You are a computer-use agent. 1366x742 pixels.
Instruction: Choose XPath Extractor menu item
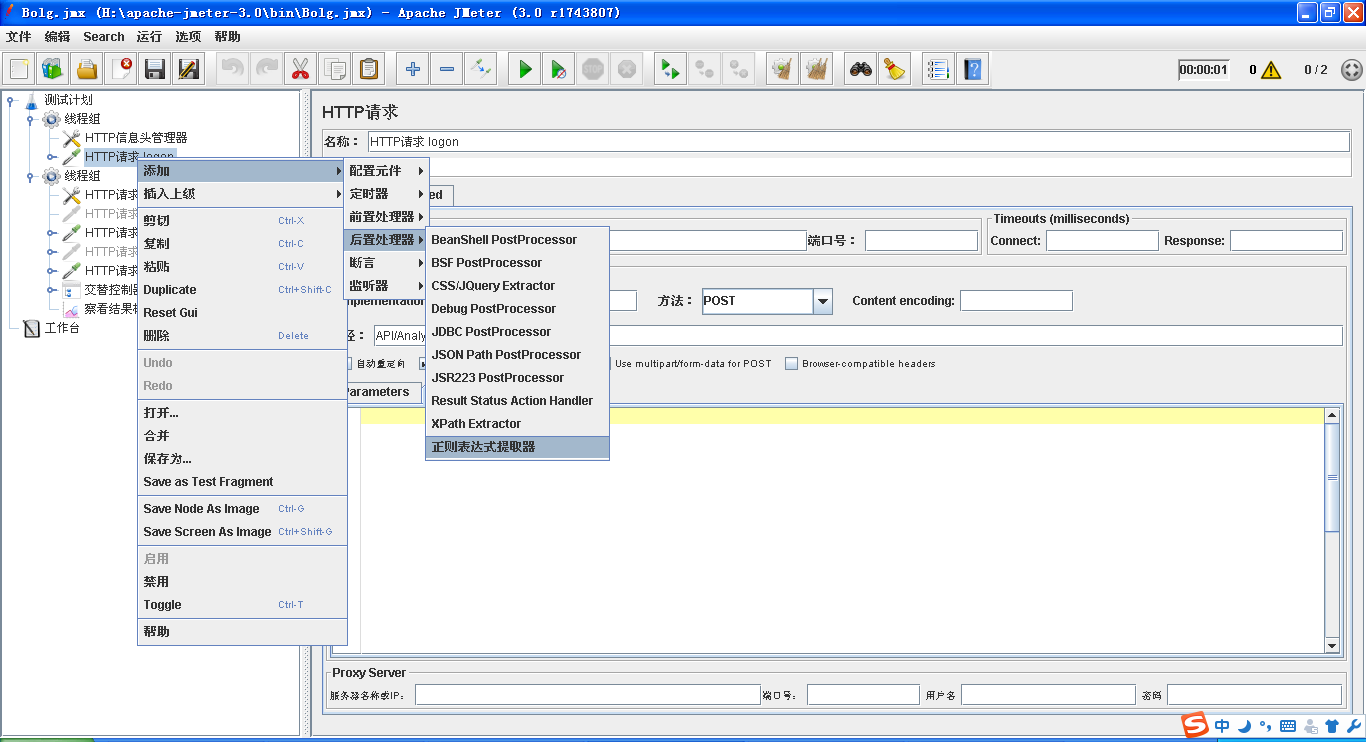pyautogui.click(x=517, y=424)
